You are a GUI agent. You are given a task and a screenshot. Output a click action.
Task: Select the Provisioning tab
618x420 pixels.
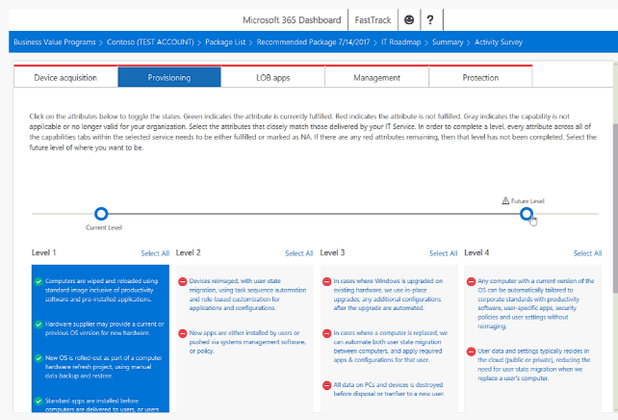169,77
